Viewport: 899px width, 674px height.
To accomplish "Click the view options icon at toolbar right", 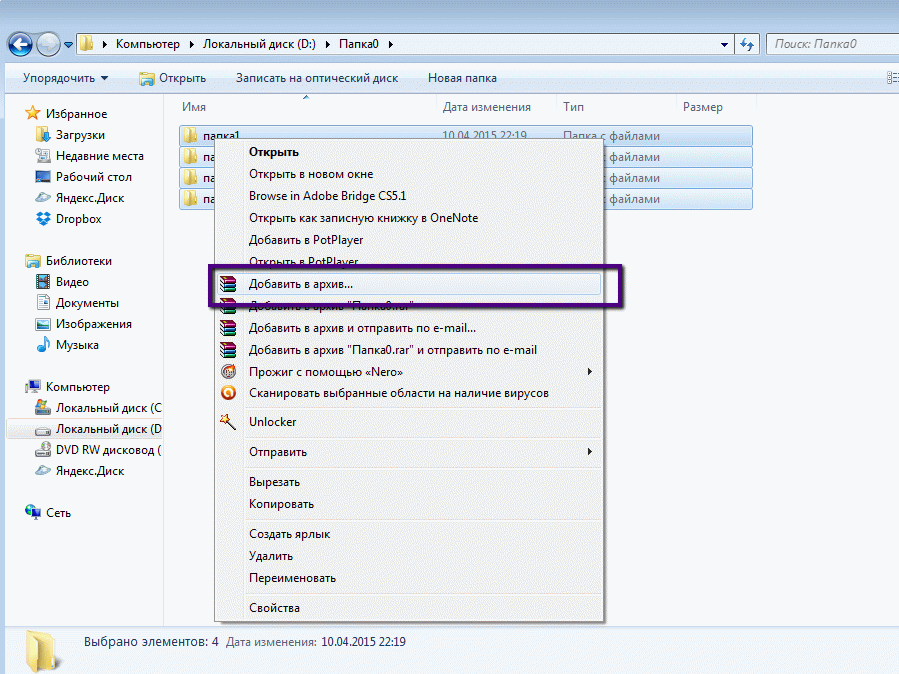I will click(893, 78).
